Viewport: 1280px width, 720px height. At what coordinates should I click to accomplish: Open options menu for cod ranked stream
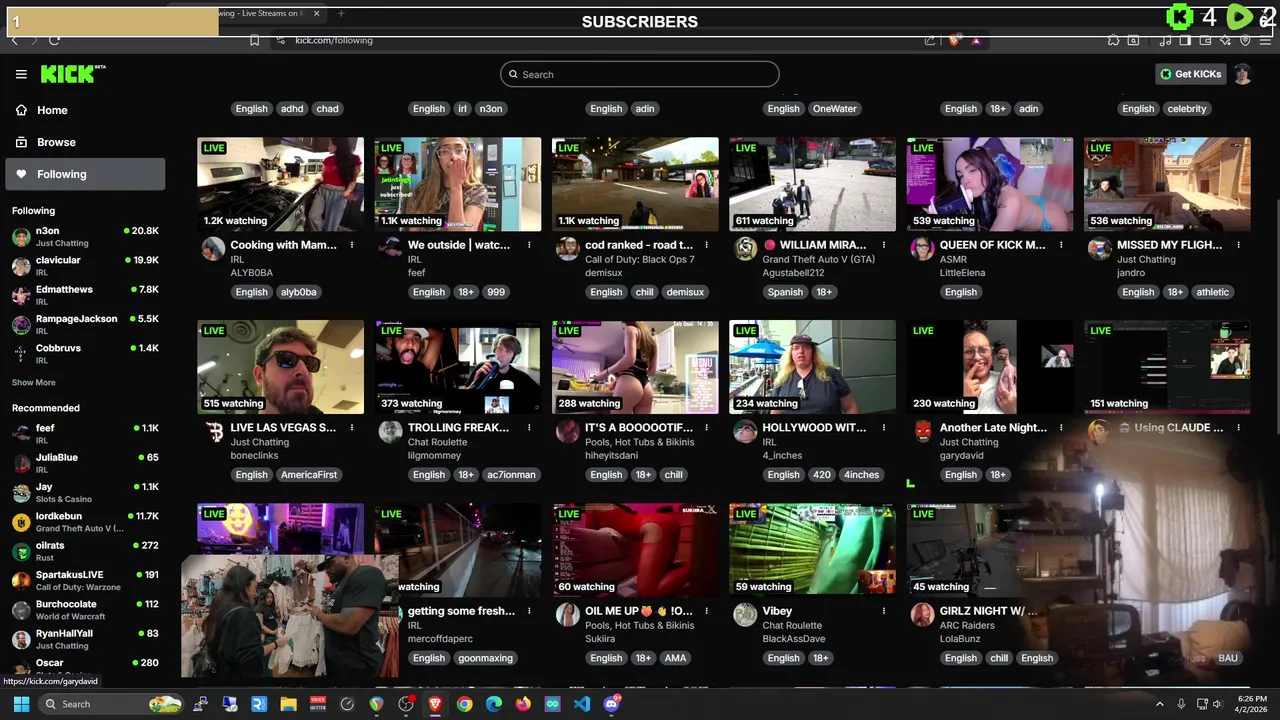[x=706, y=245]
